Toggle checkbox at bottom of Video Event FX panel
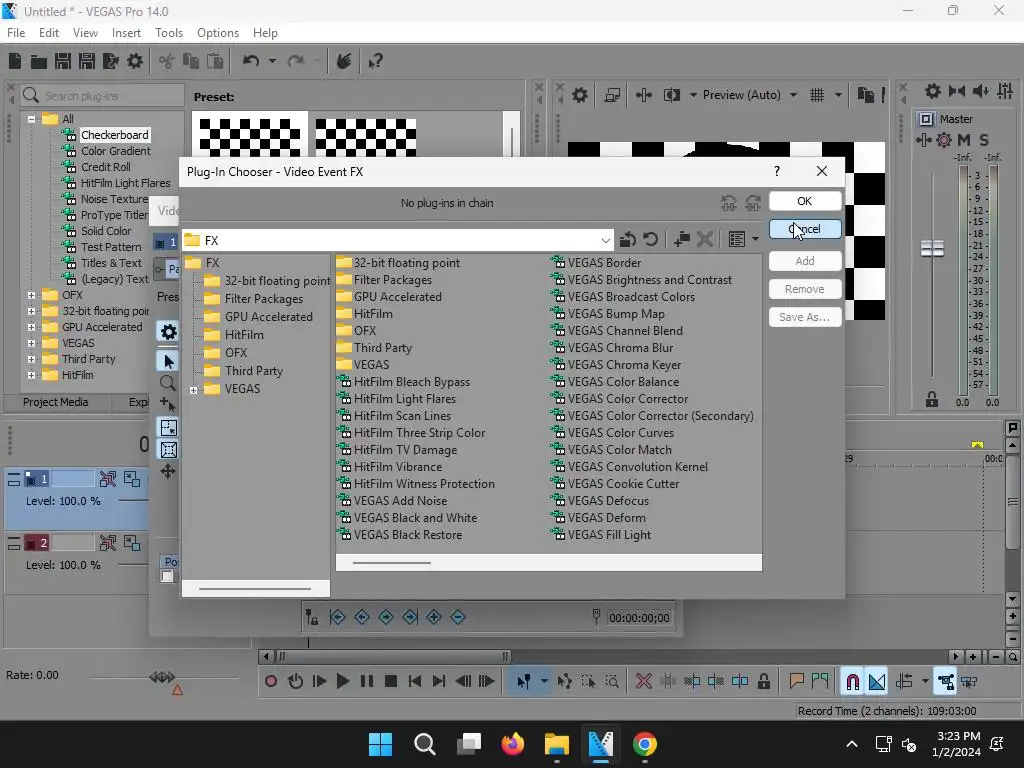The height and width of the screenshot is (768, 1024). click(167, 576)
